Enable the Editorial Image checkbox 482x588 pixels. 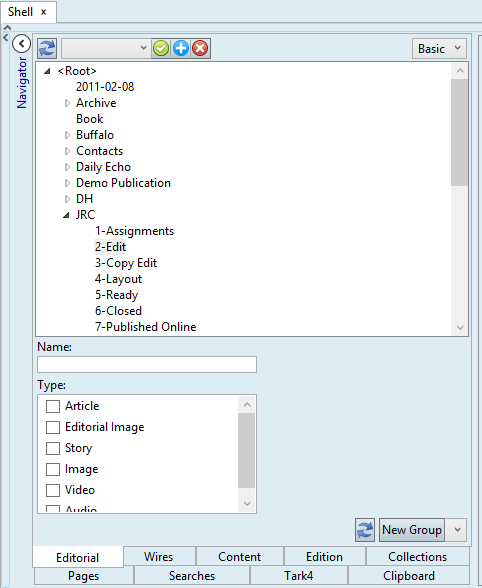53,427
